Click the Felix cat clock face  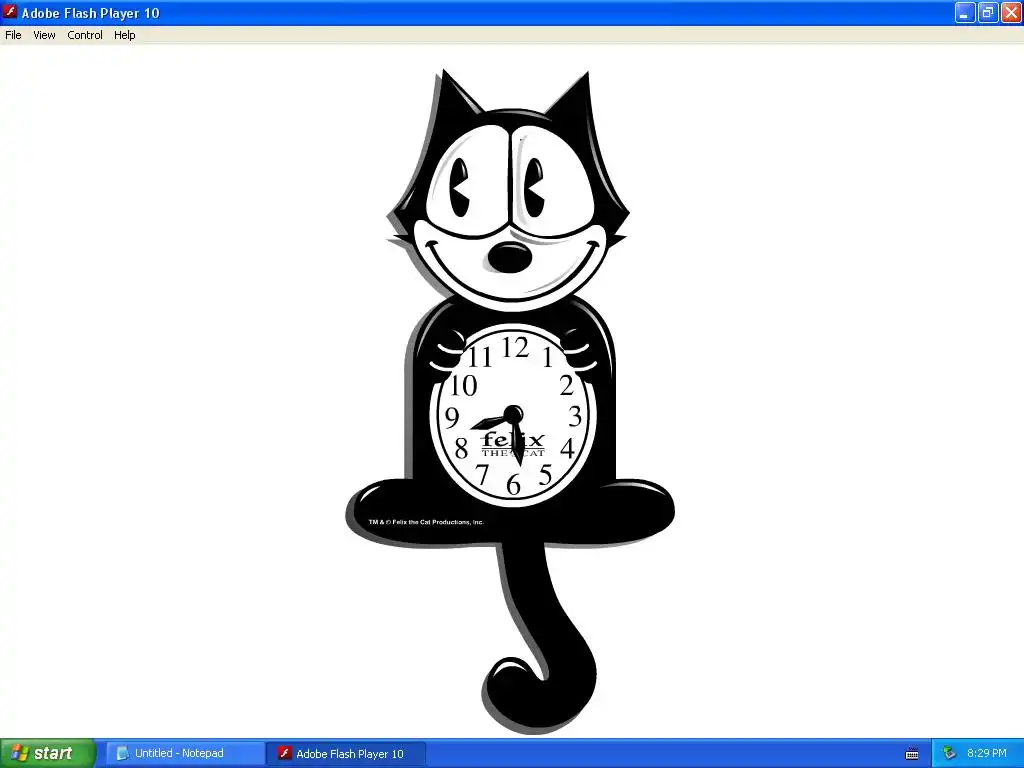513,416
